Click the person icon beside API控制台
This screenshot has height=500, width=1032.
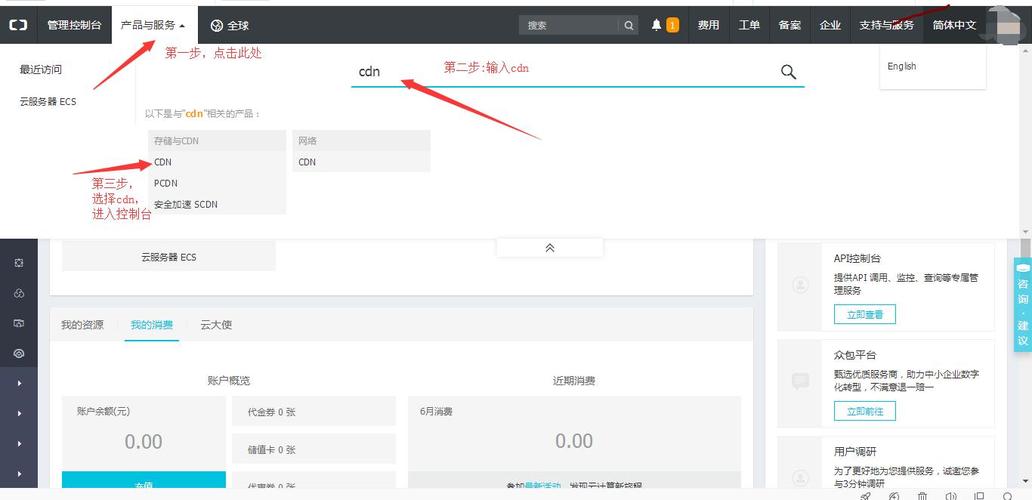pyautogui.click(x=801, y=286)
